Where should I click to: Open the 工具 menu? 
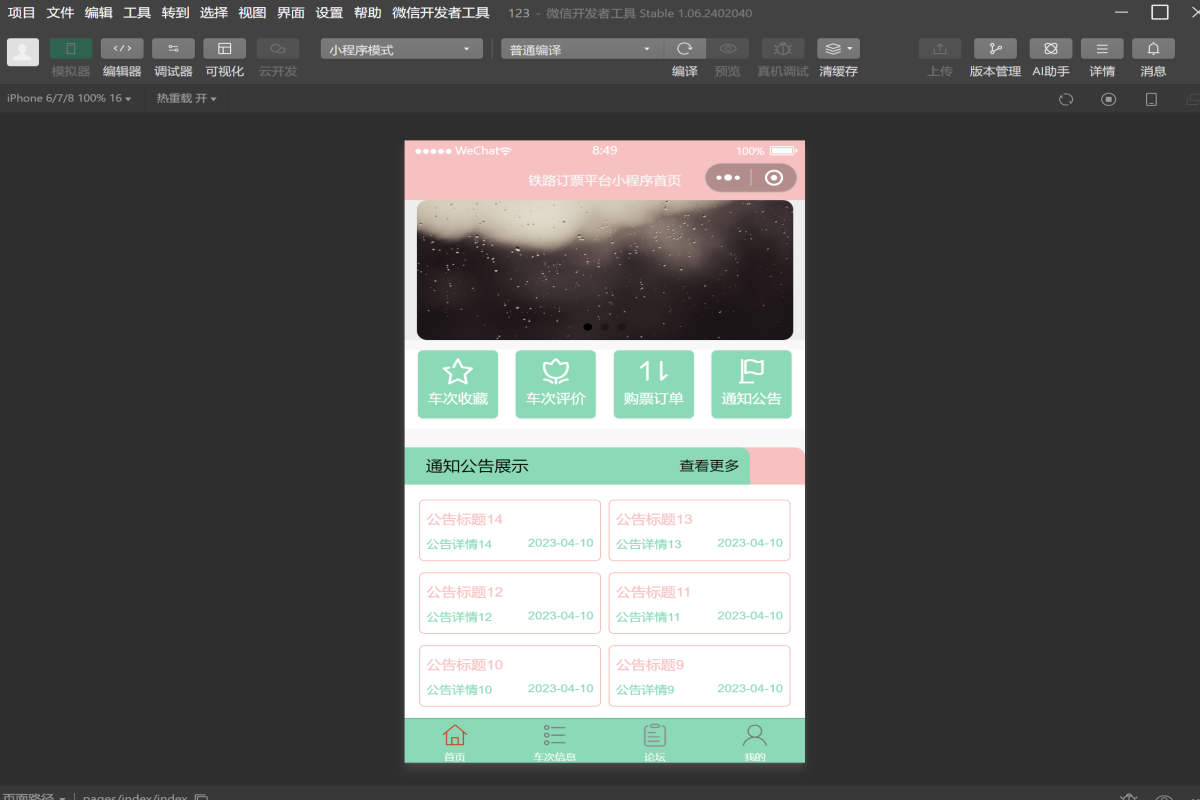[x=137, y=13]
